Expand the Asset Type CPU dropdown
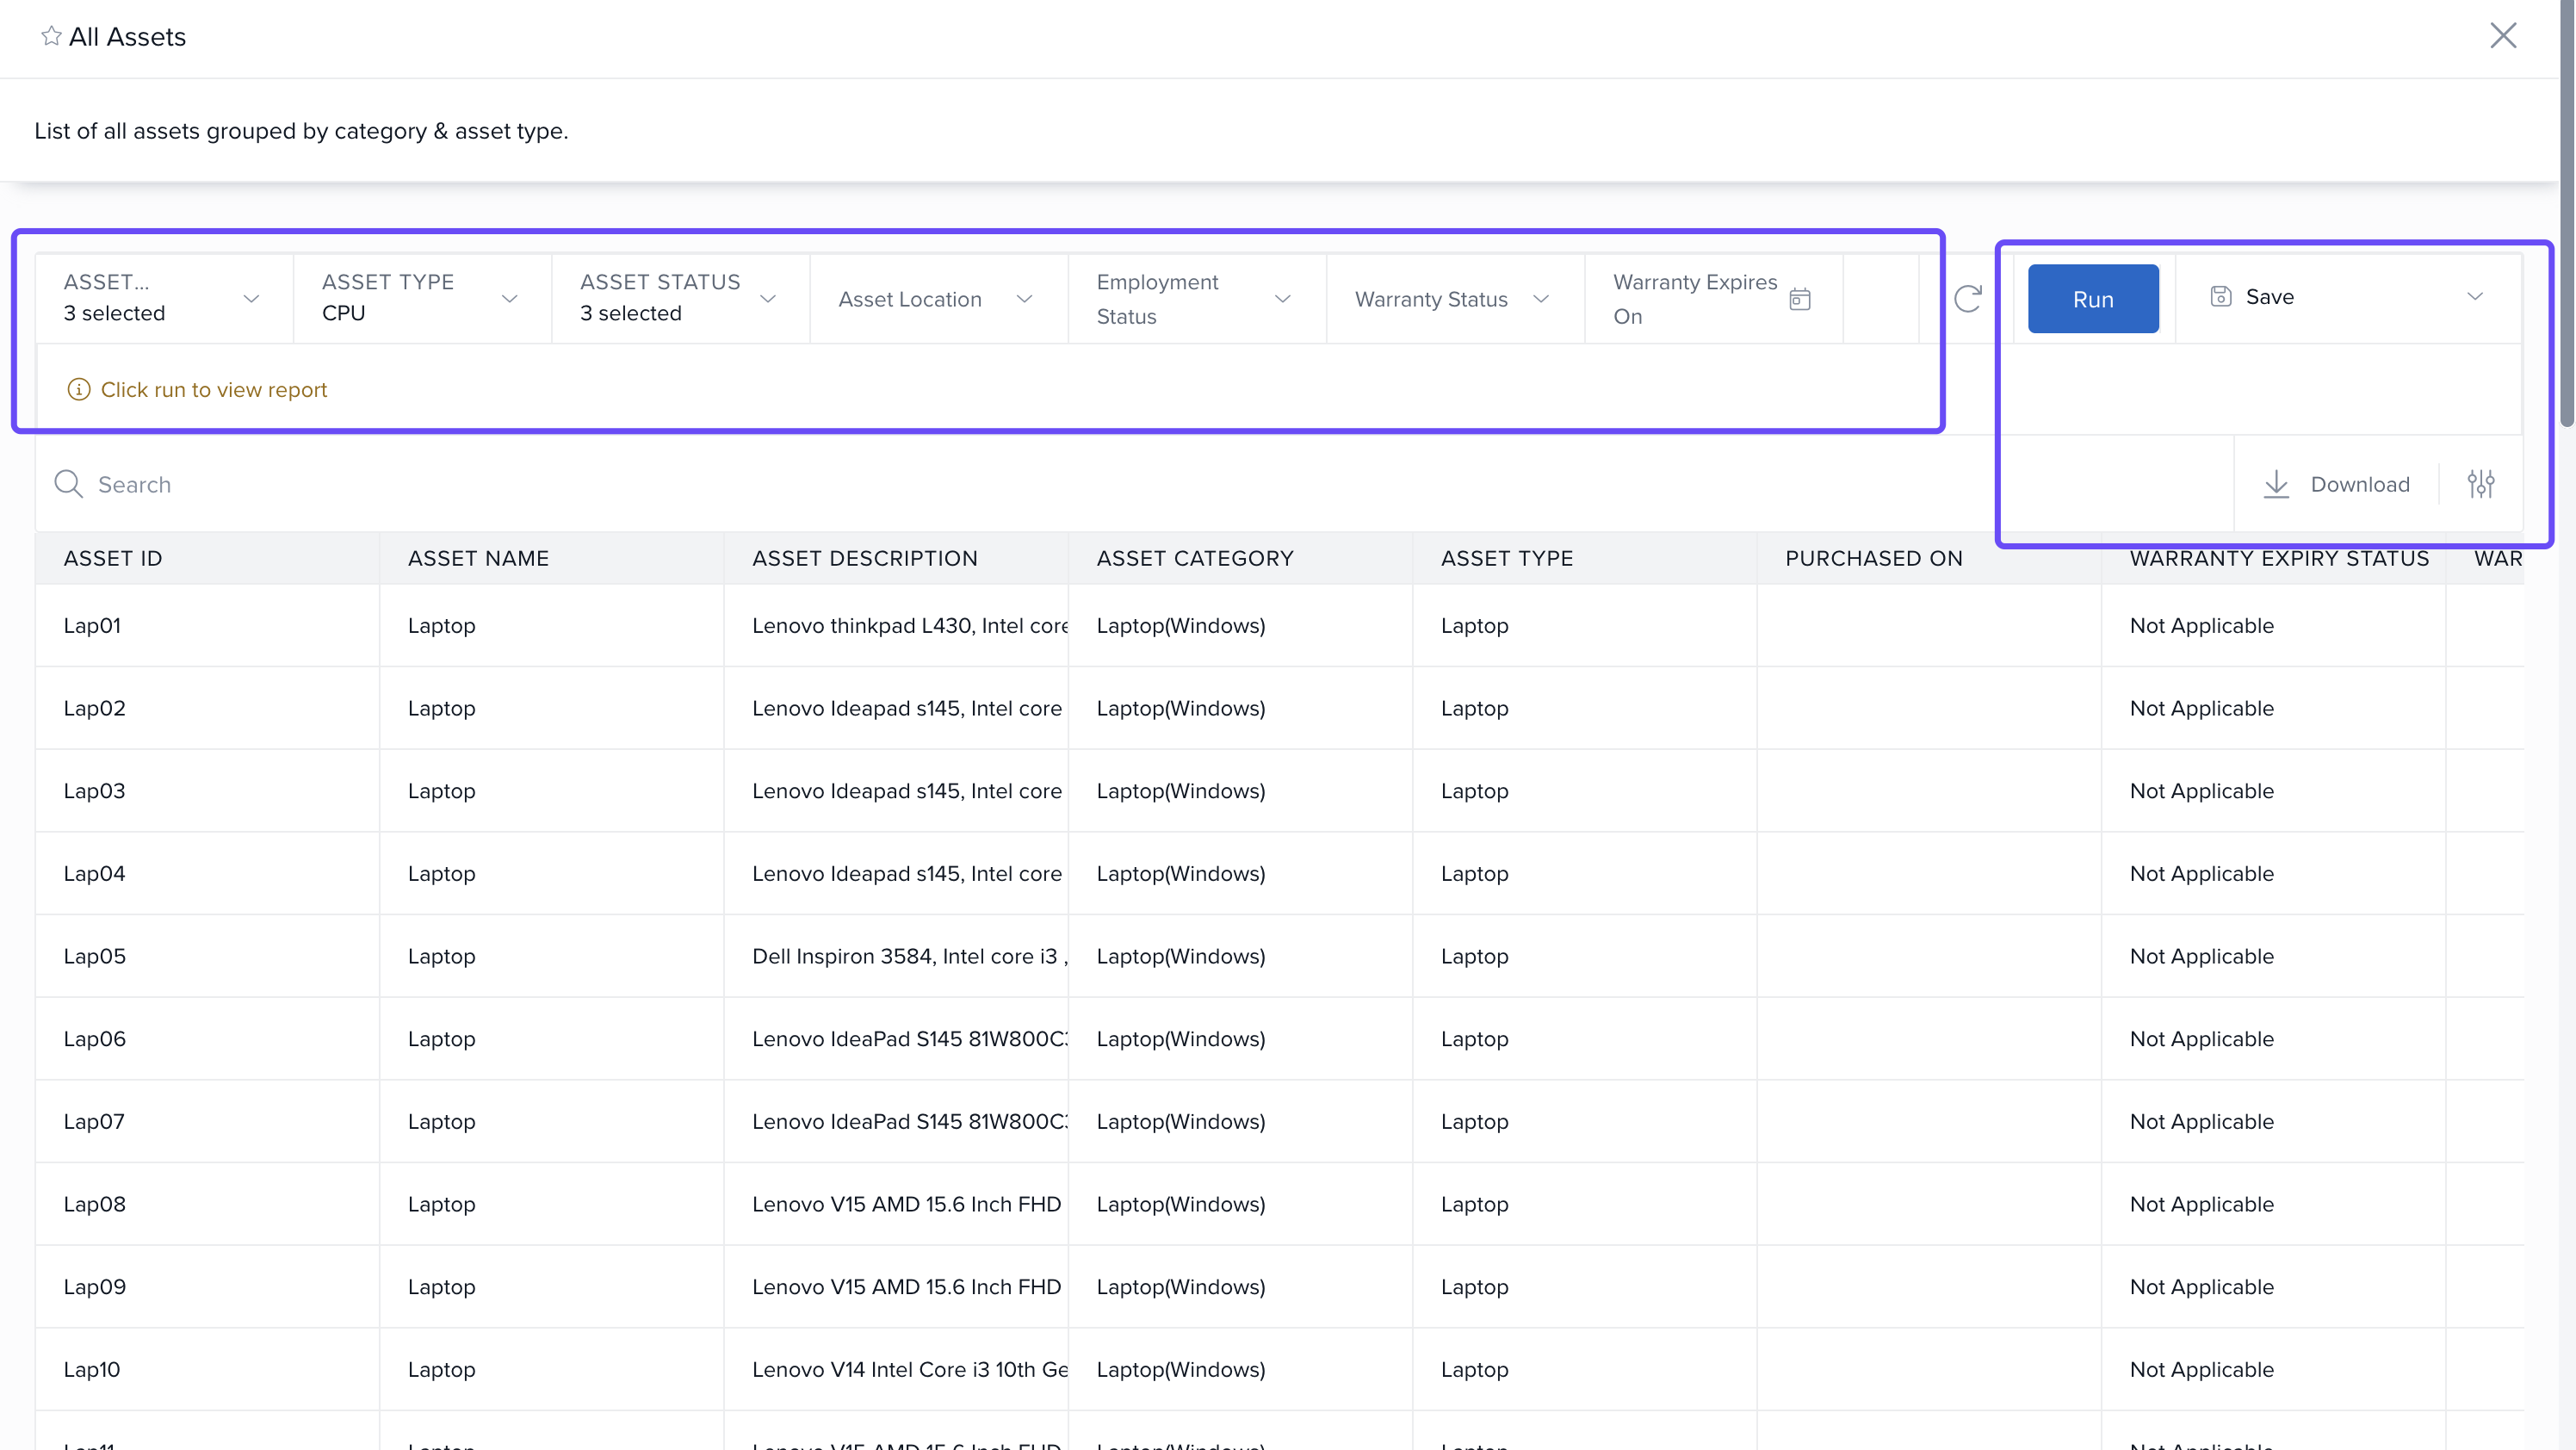 [x=509, y=298]
